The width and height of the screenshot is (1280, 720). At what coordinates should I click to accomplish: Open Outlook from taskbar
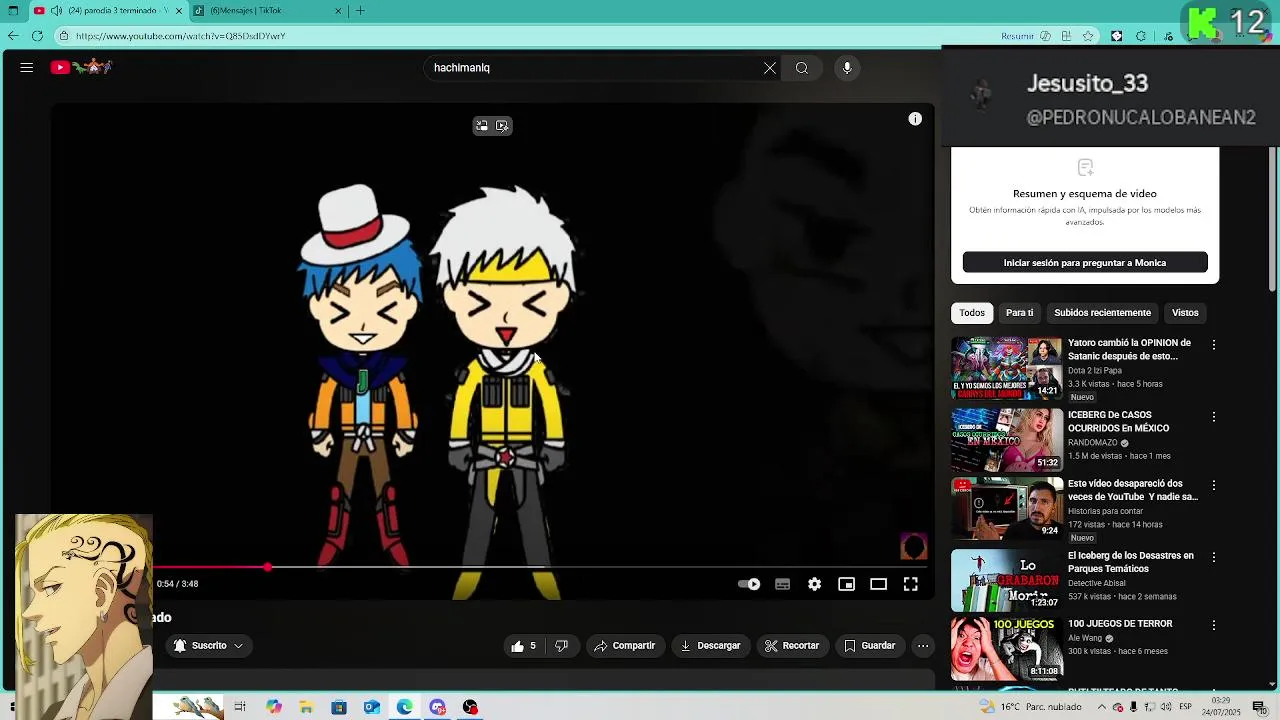[x=372, y=707]
